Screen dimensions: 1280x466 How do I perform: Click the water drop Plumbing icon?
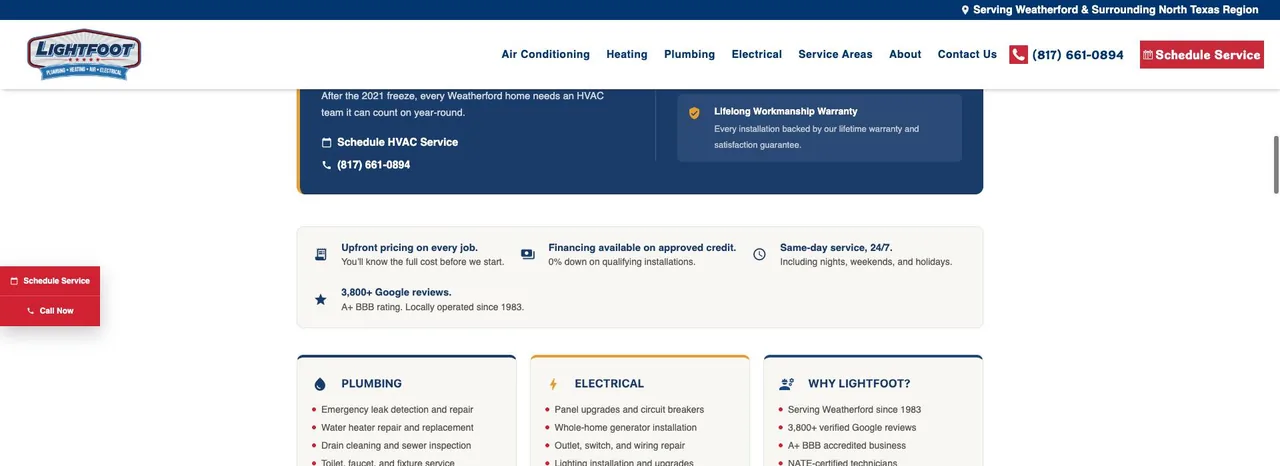click(x=320, y=384)
